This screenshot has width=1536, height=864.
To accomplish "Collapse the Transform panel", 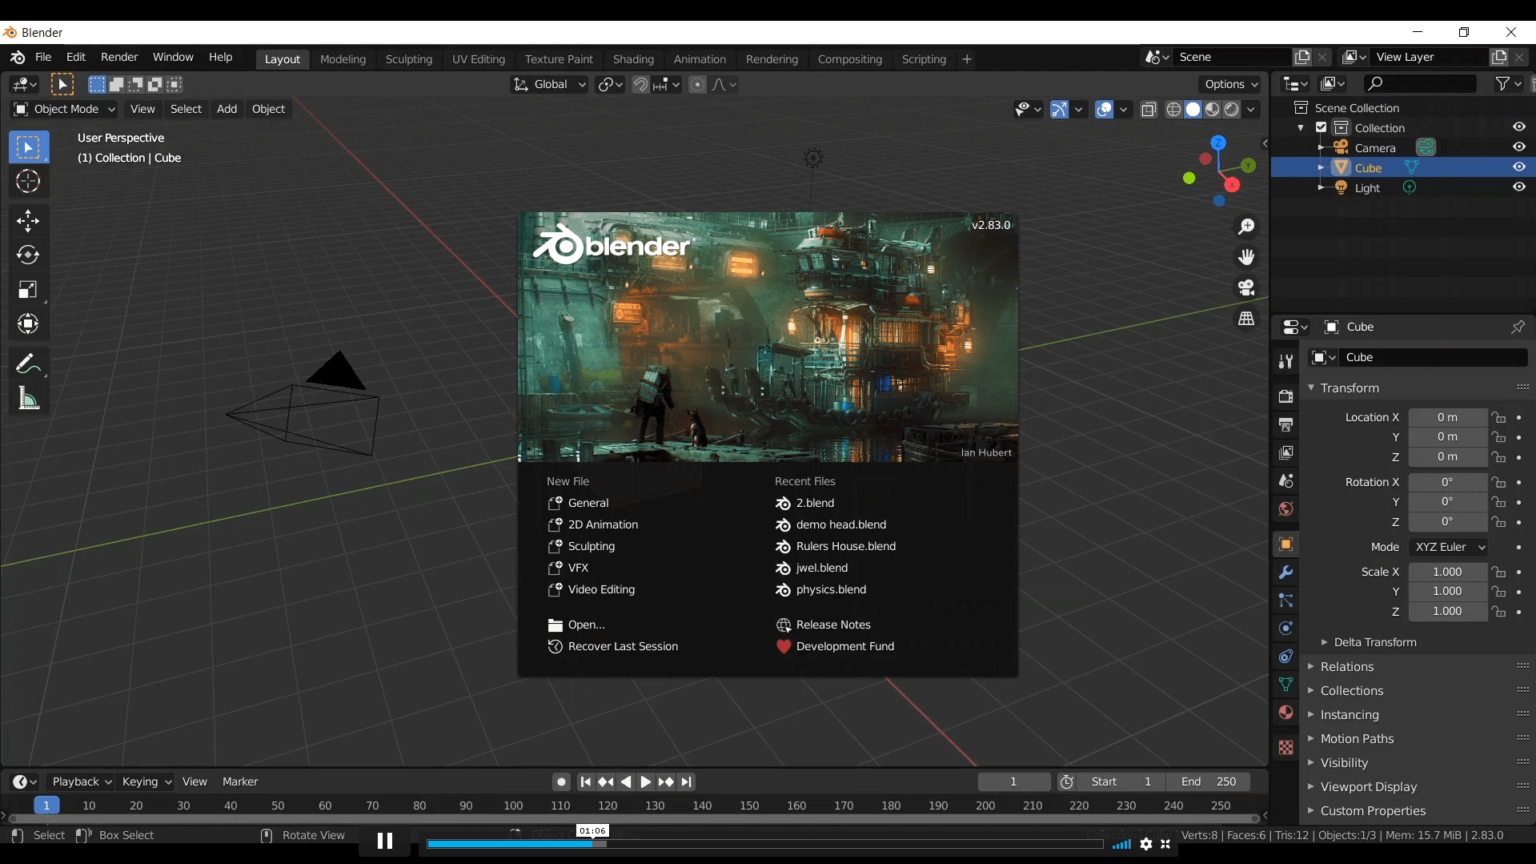I will point(1348,388).
